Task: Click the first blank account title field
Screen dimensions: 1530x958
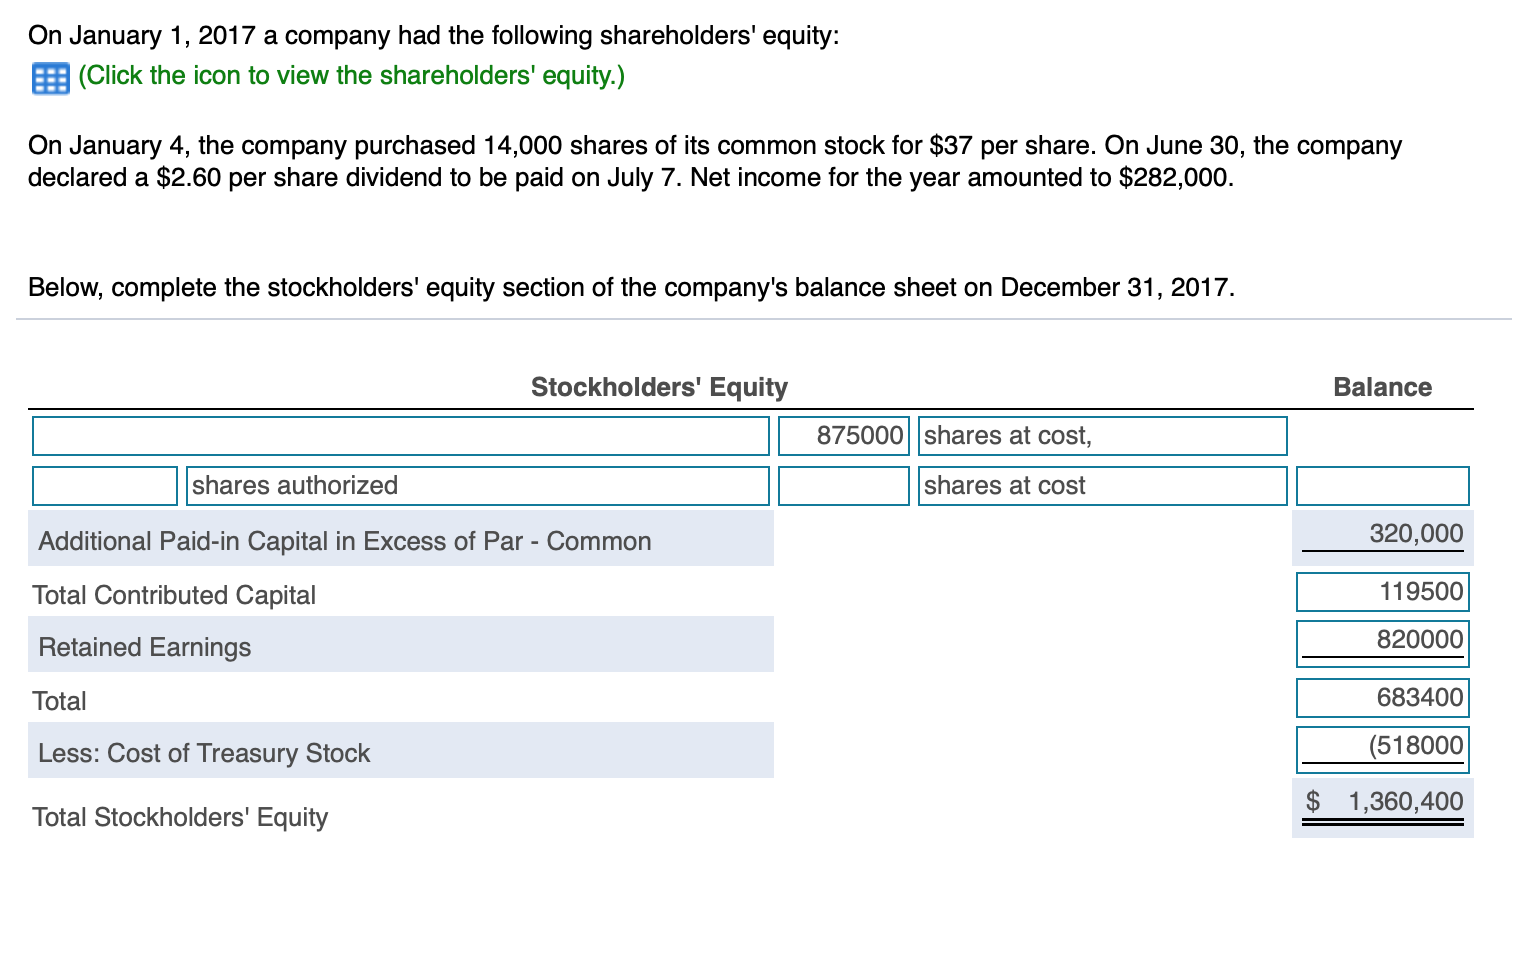Action: [x=400, y=435]
